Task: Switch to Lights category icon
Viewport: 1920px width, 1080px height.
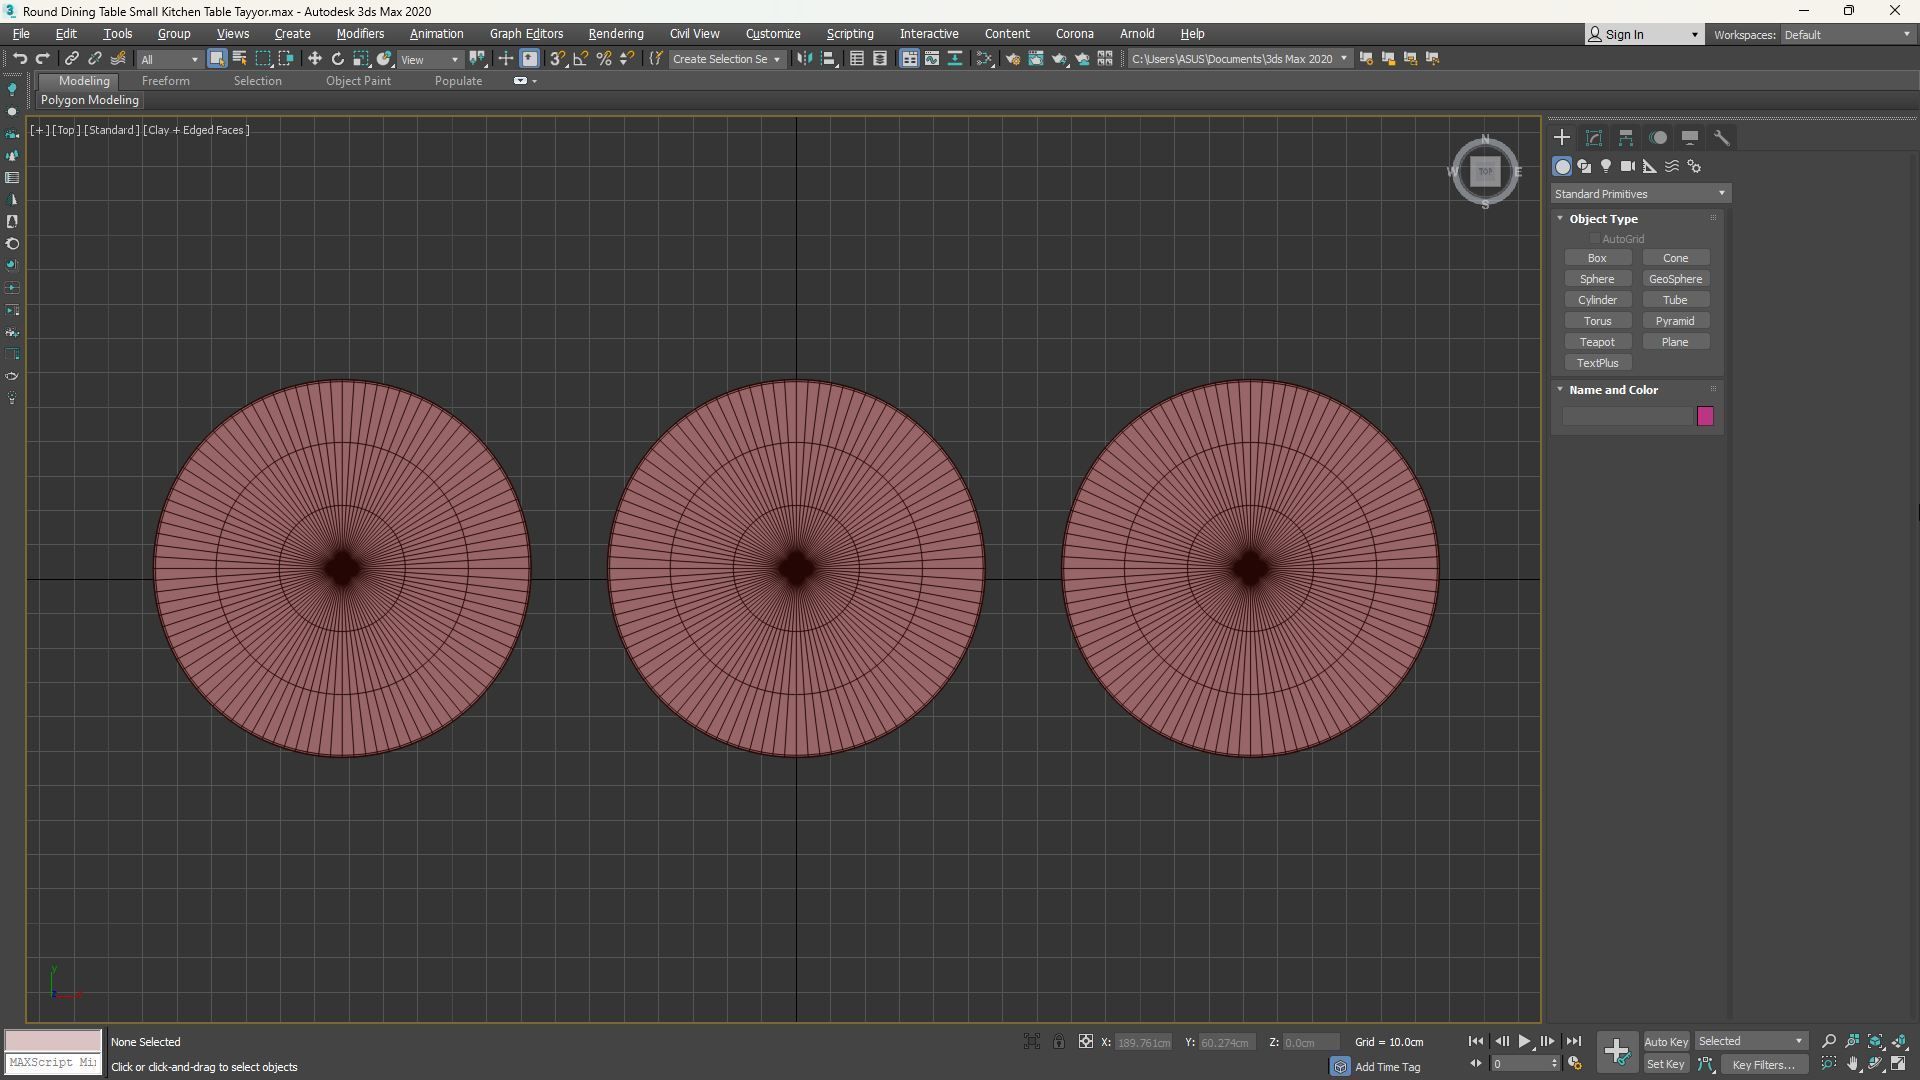Action: (1606, 166)
